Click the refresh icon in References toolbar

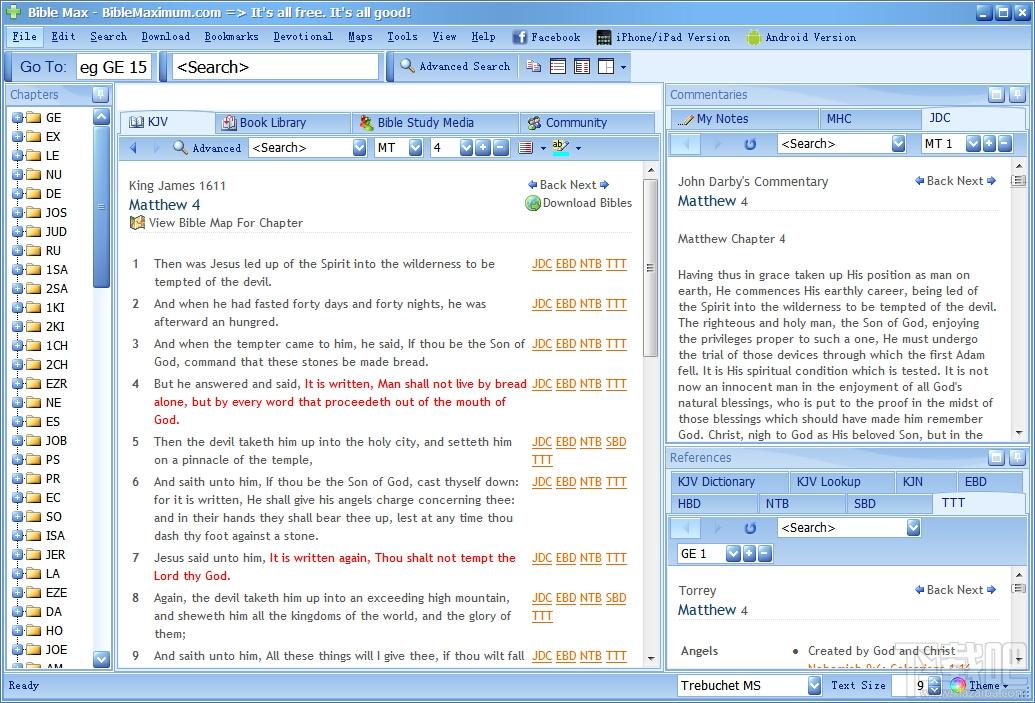pos(750,528)
